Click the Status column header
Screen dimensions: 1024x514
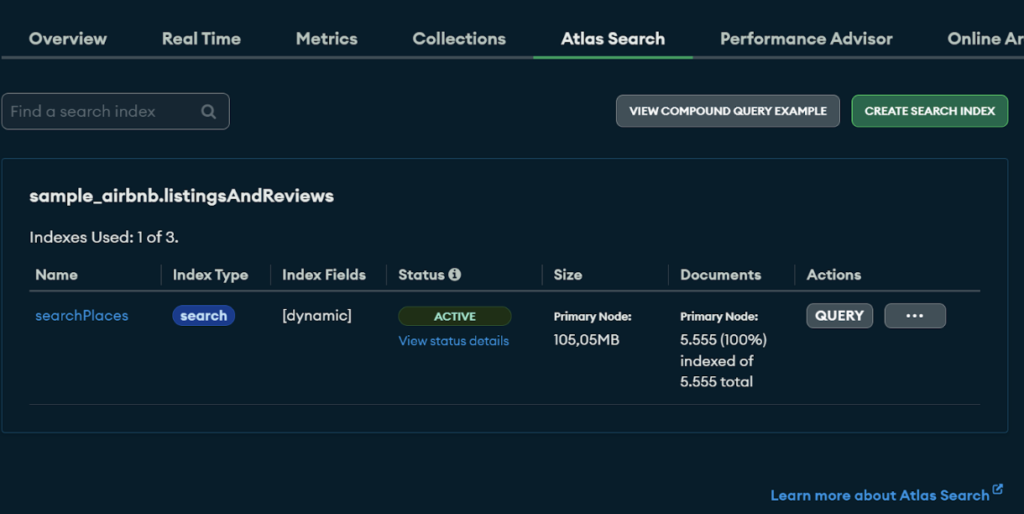coord(421,274)
